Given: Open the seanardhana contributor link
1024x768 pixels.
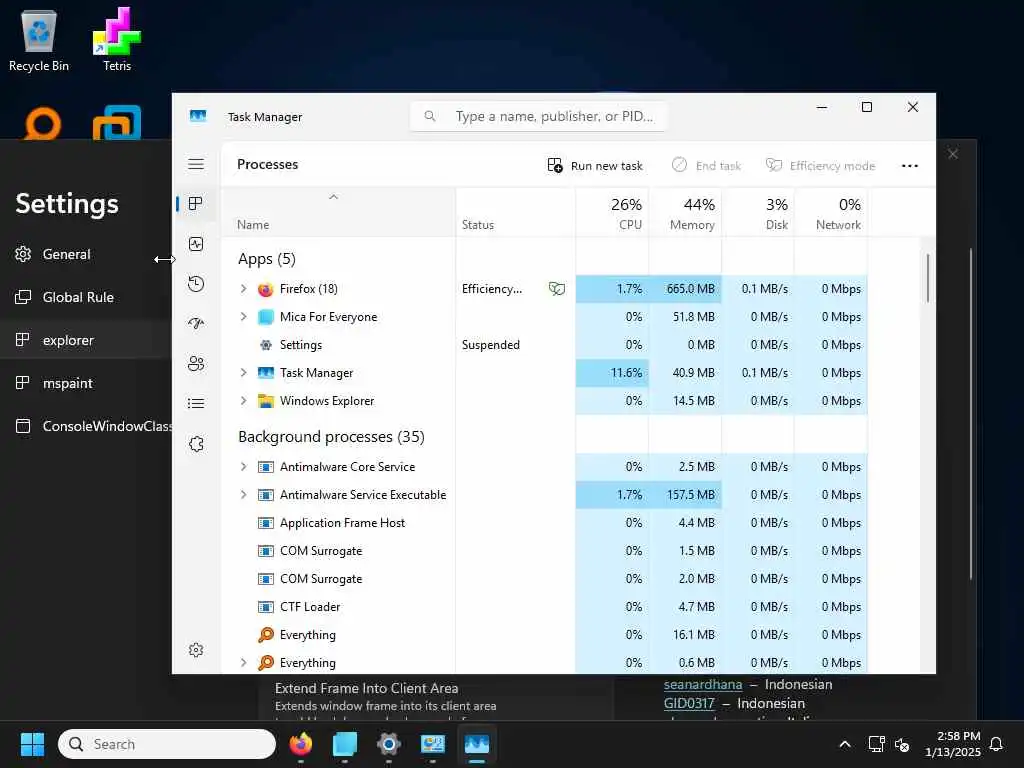Looking at the screenshot, I should pyautogui.click(x=703, y=684).
